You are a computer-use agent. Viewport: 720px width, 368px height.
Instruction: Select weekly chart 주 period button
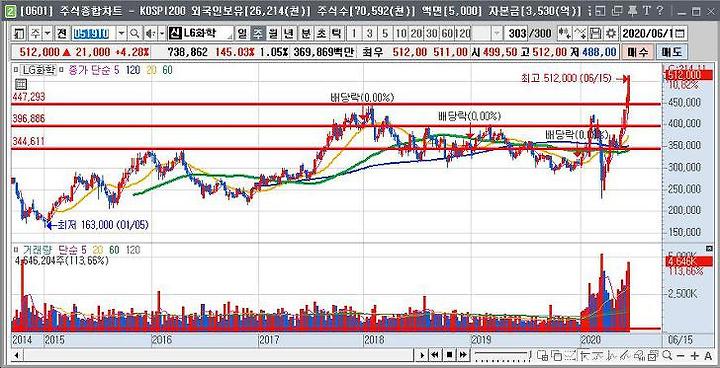(x=257, y=34)
